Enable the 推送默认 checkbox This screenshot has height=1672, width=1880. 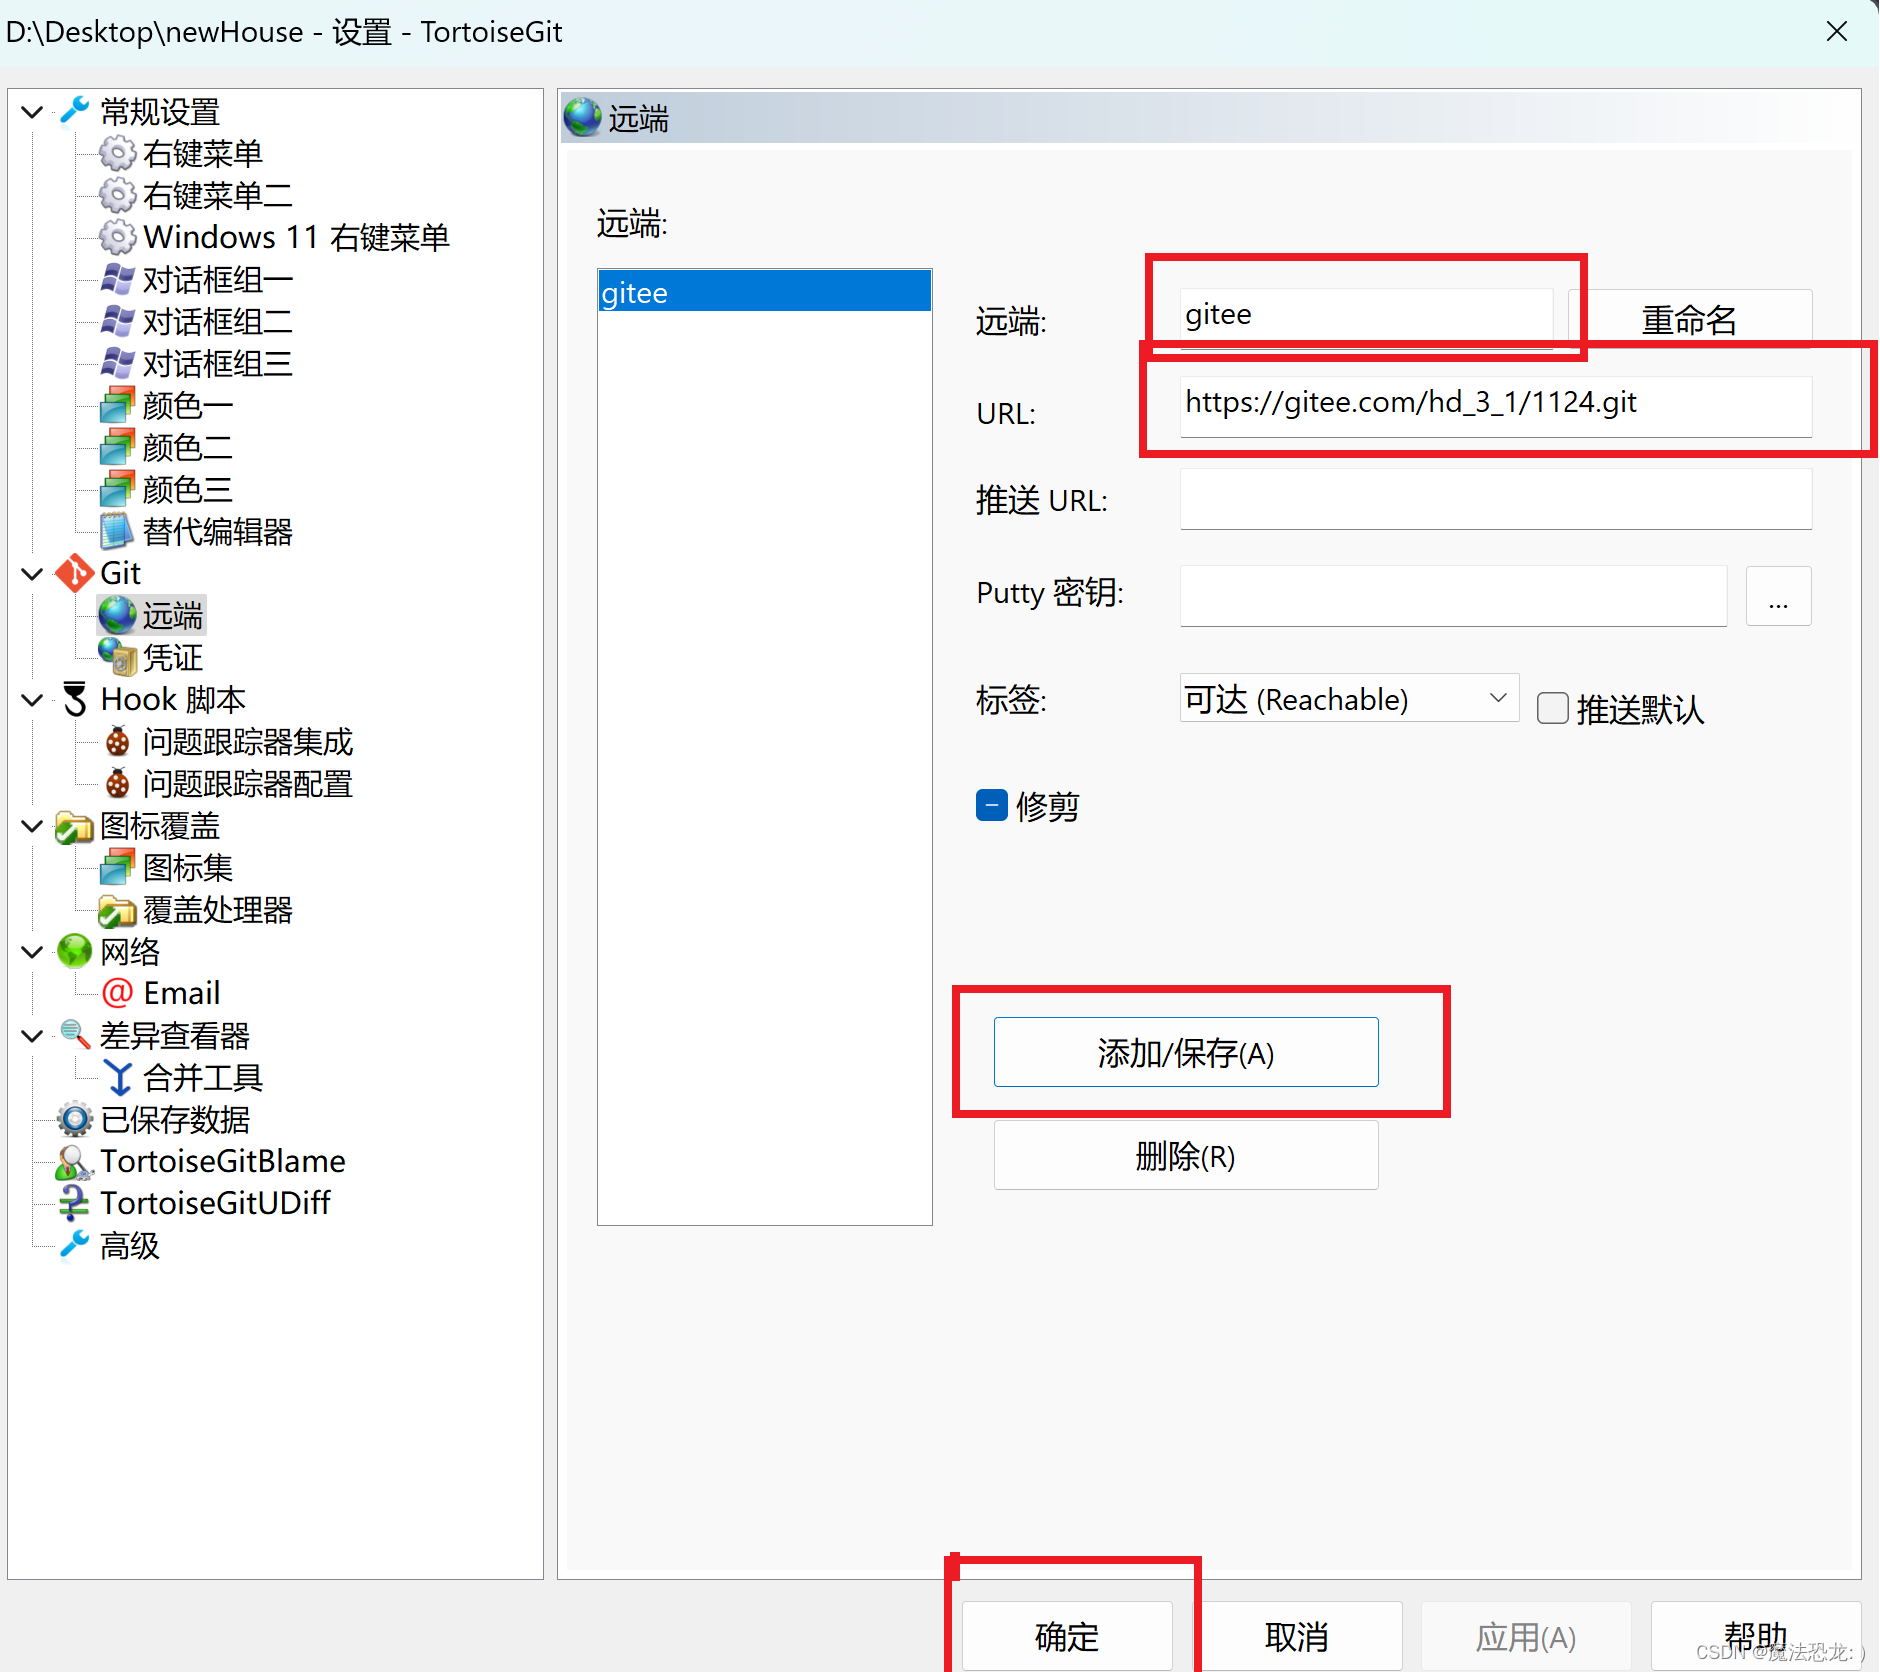point(1552,708)
